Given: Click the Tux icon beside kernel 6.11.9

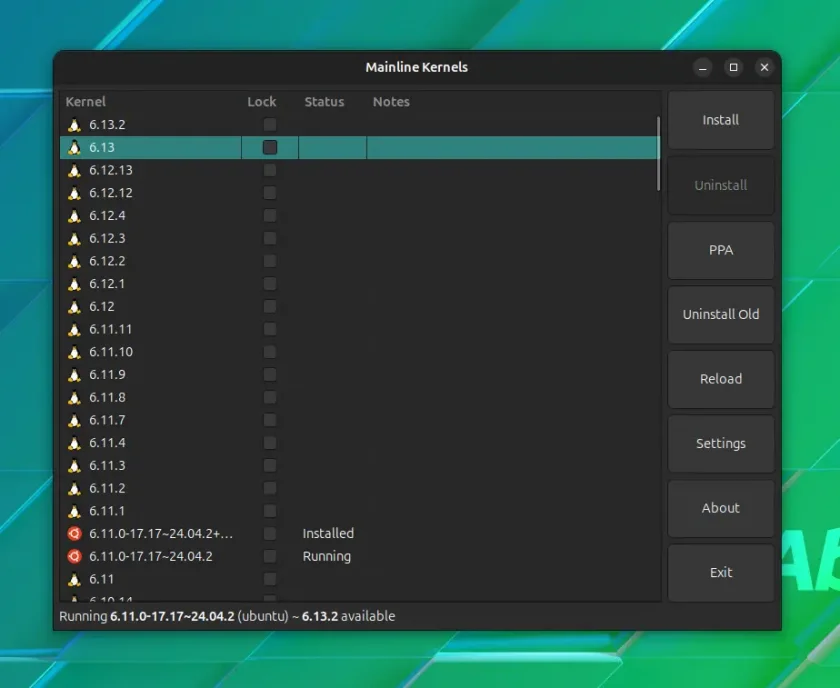Looking at the screenshot, I should click(74, 375).
